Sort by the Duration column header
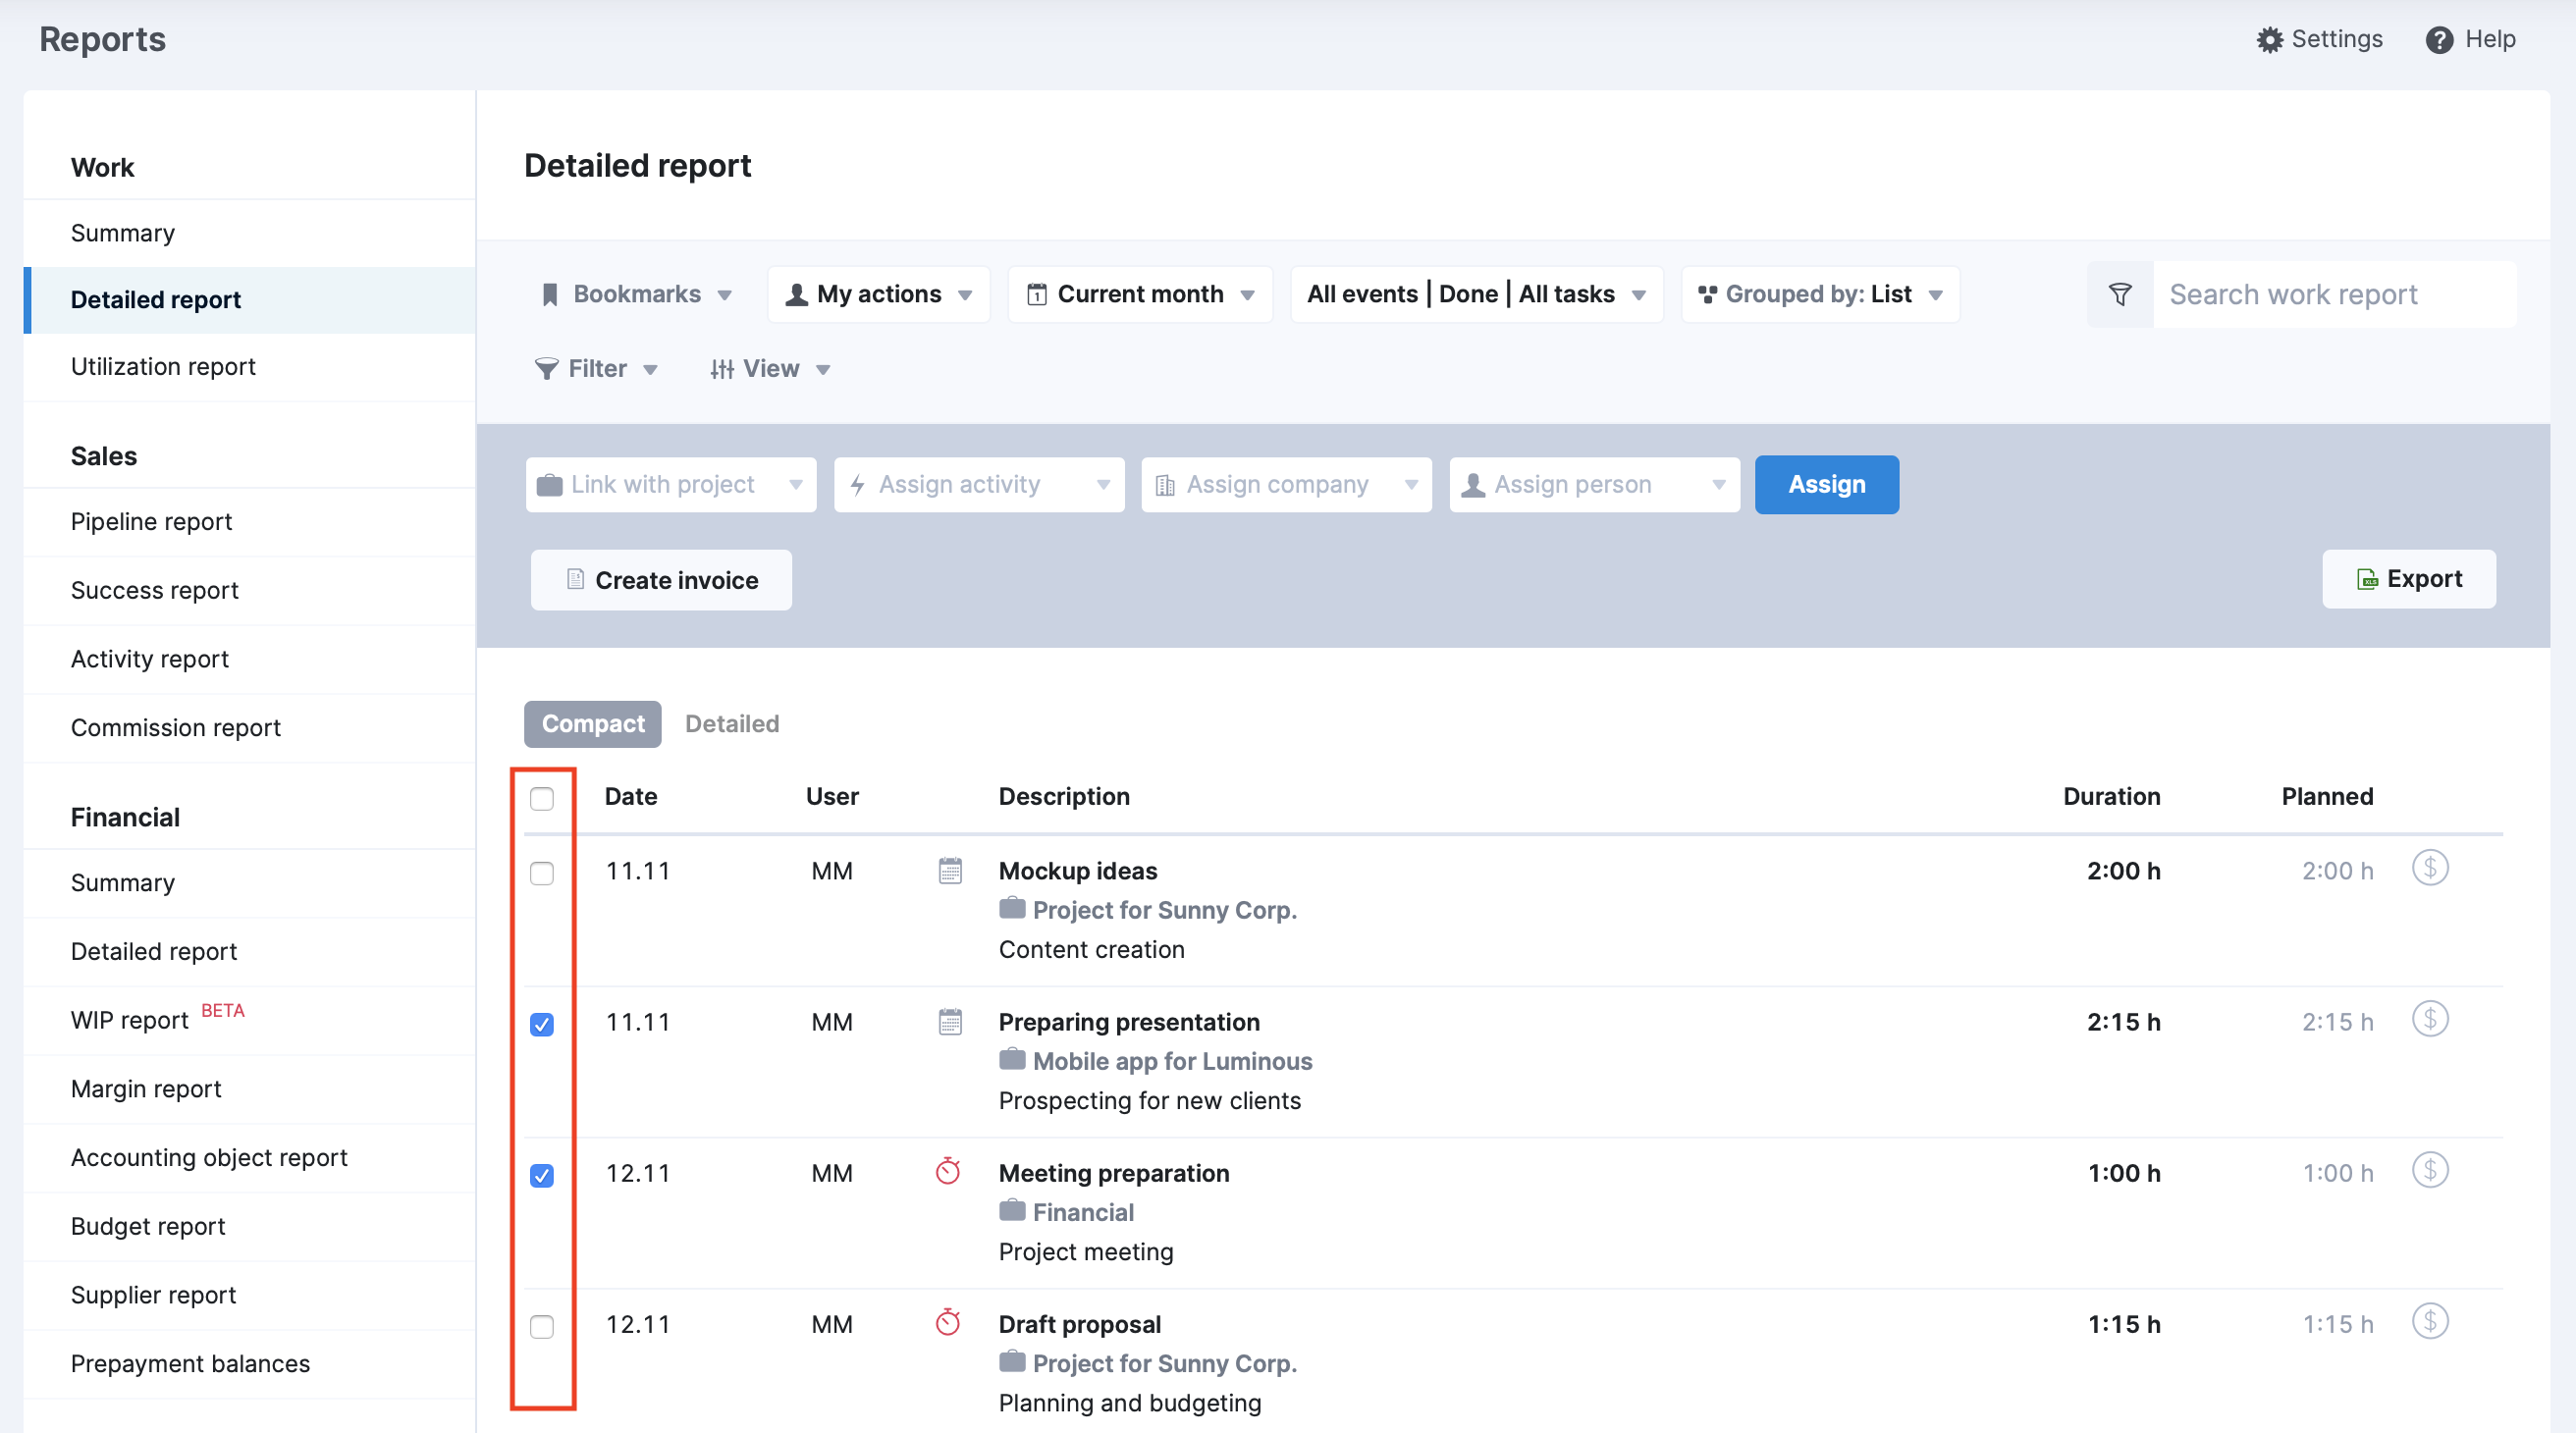The image size is (2576, 1433). tap(2111, 797)
